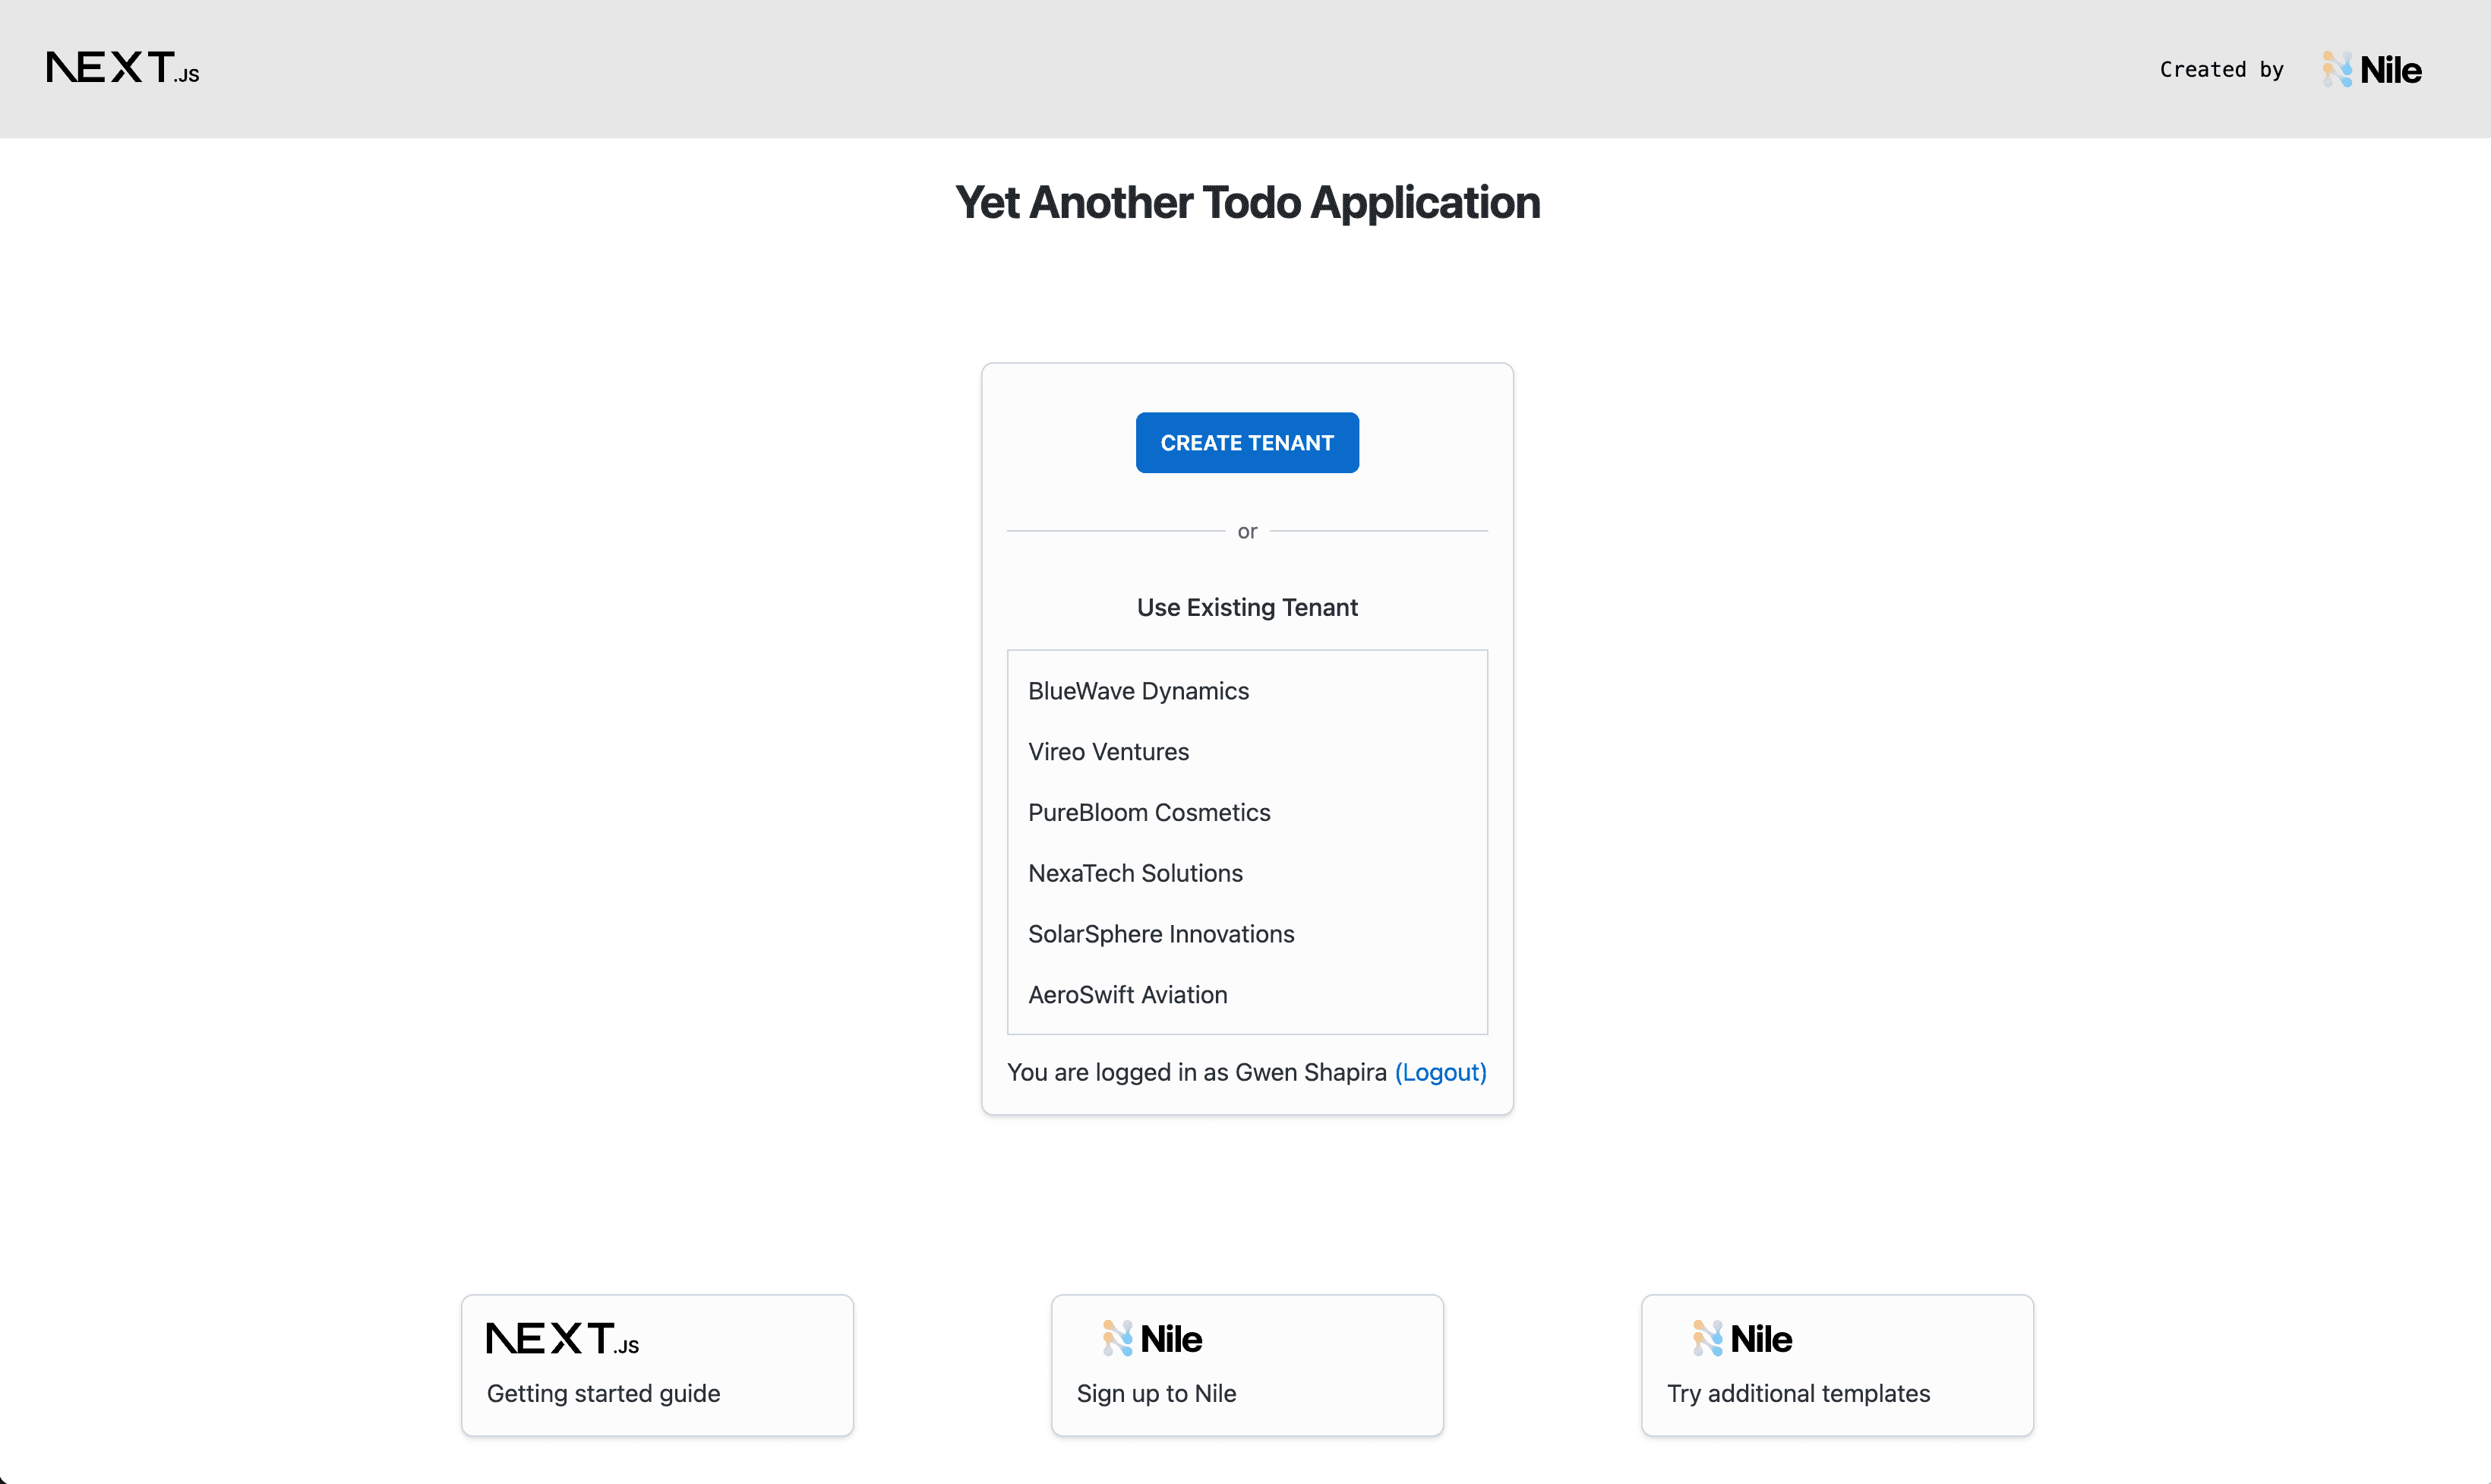Click the CREATE TENANT button
The height and width of the screenshot is (1484, 2491).
click(1247, 442)
